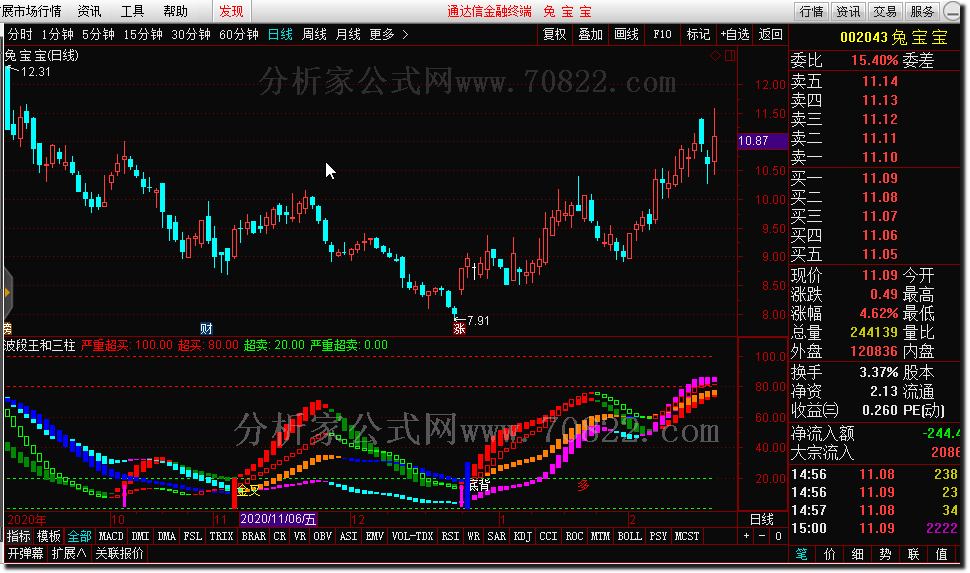Click the 涨 marker below the 7.91 low

pyautogui.click(x=459, y=329)
